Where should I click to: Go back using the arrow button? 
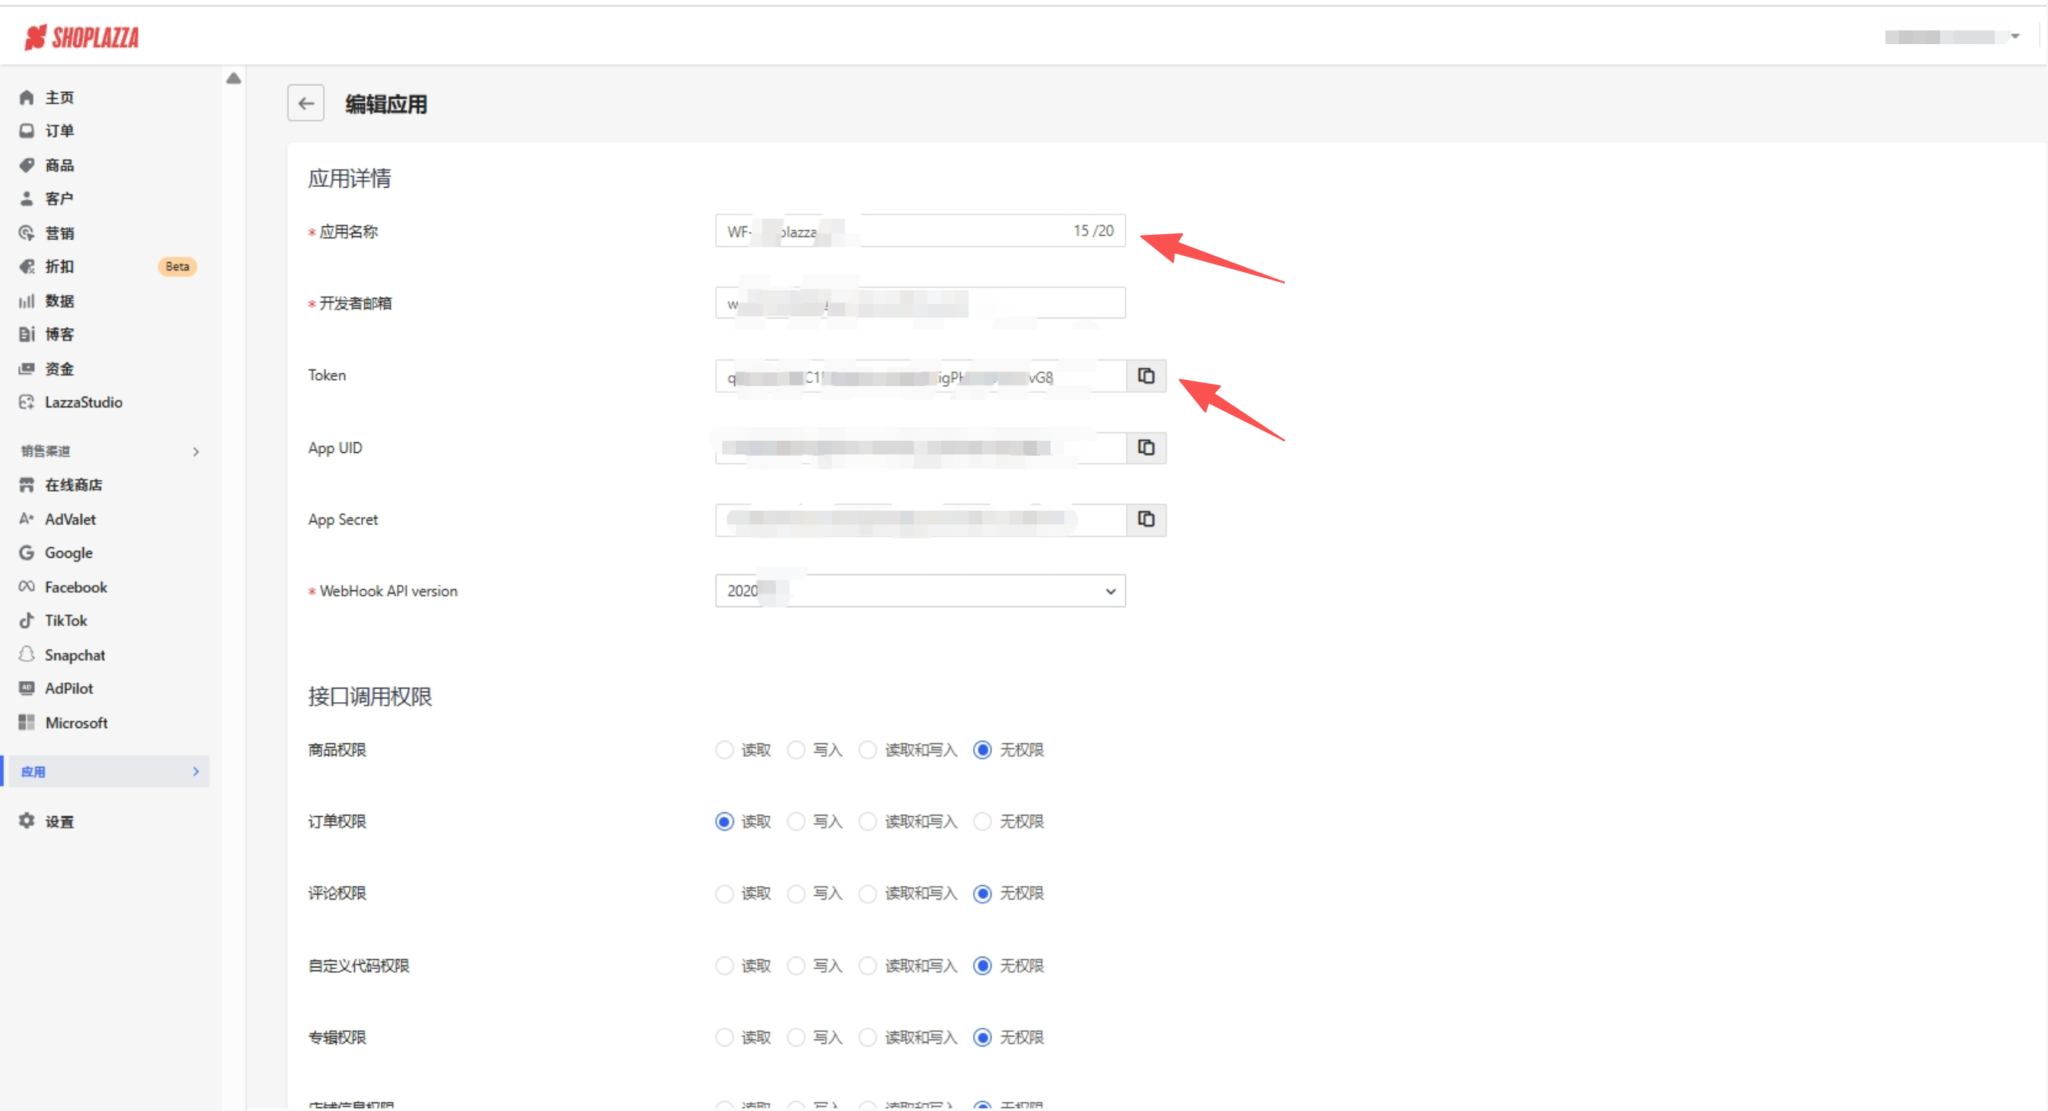306,103
